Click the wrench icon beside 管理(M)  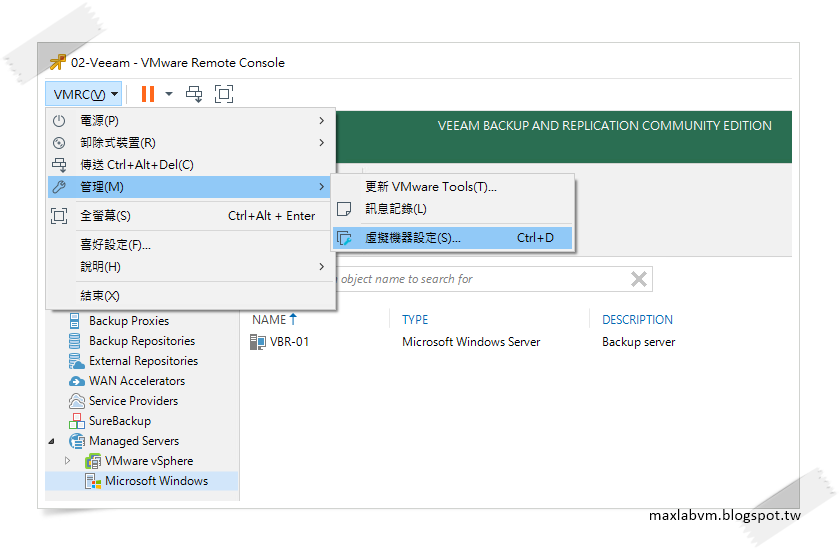click(x=59, y=187)
